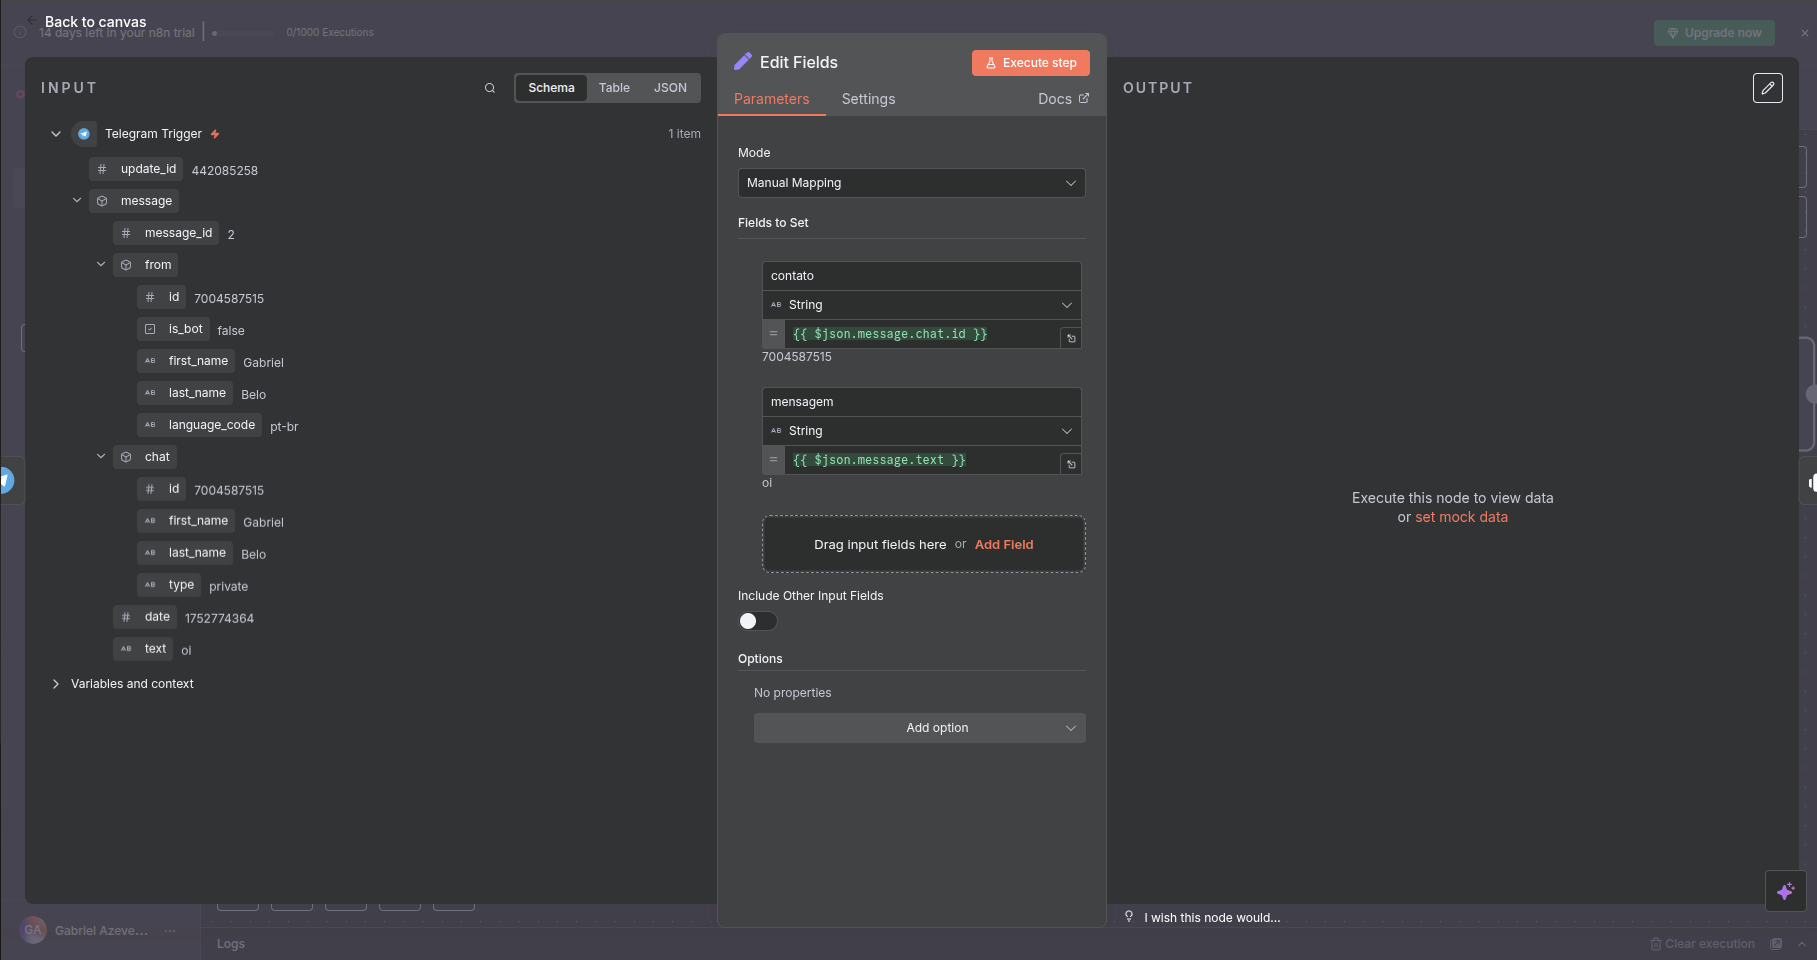
Task: Switch the input view to JSON
Action: click(x=670, y=88)
